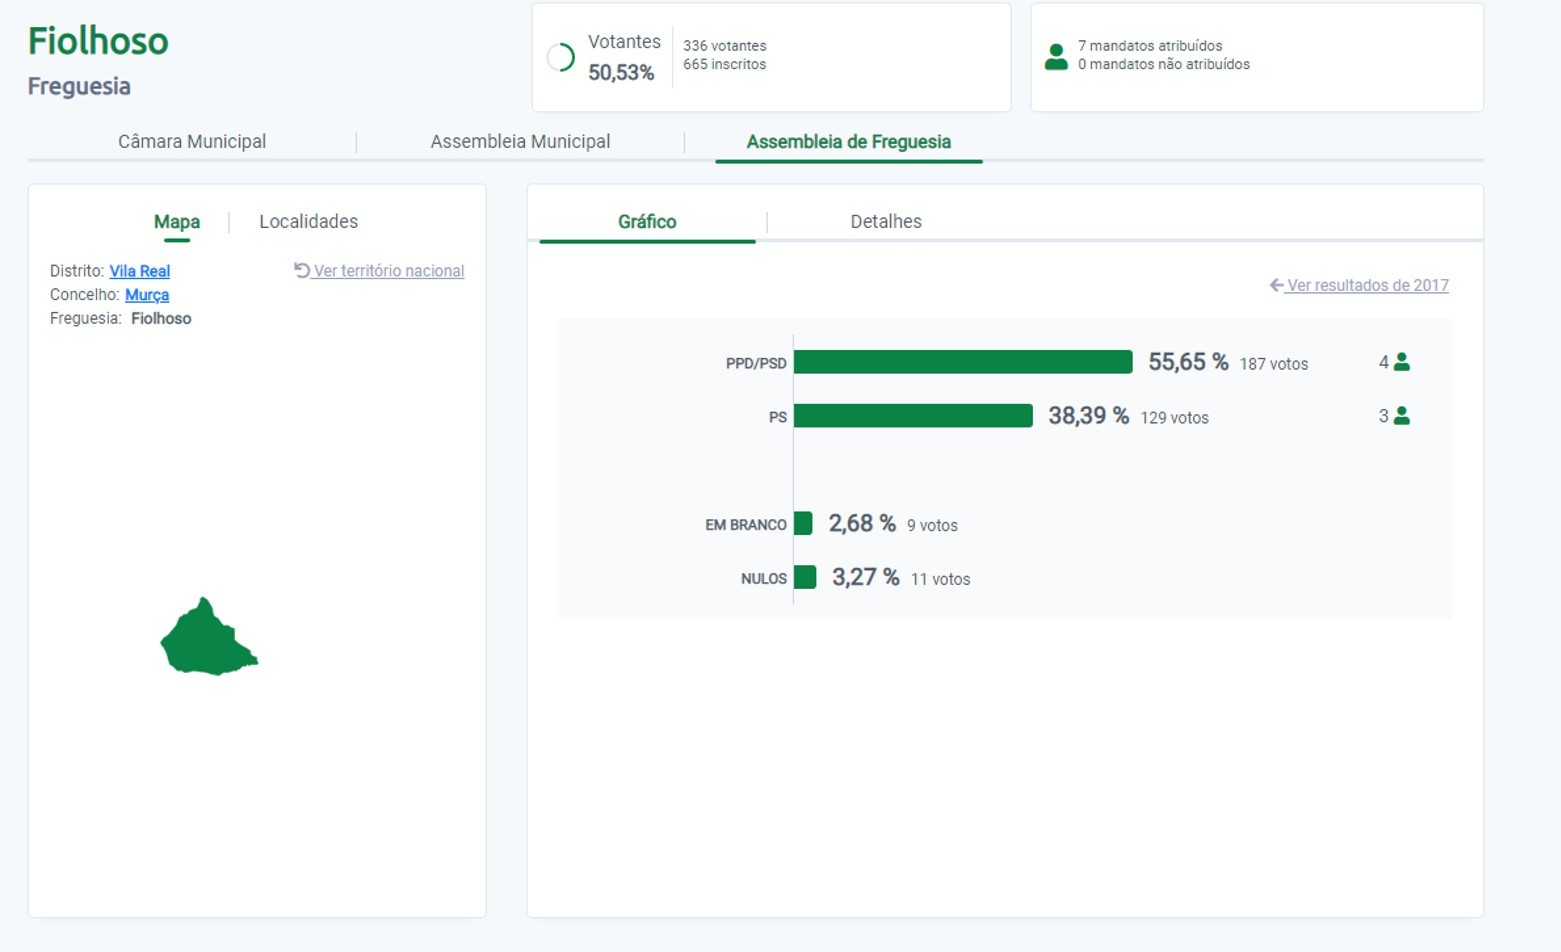Click the PPD/PSD green result bar
This screenshot has height=952, width=1561.
tap(962, 362)
